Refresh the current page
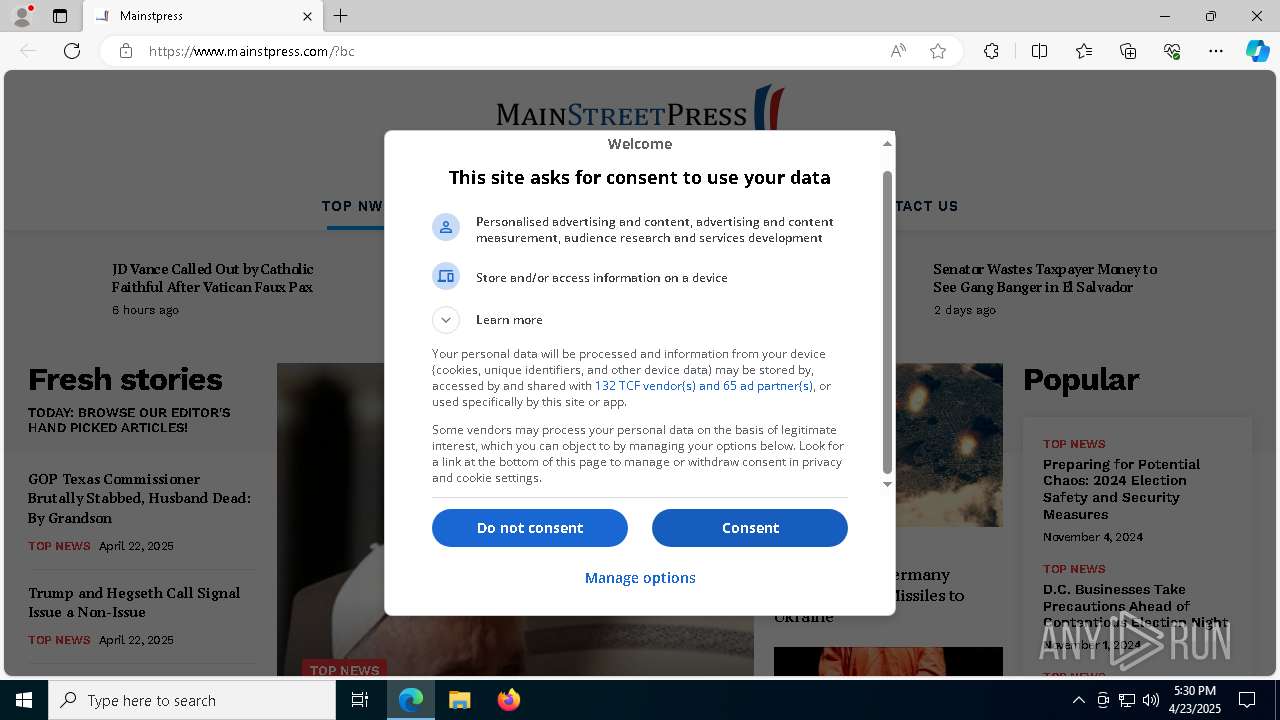1280x720 pixels. coord(72,51)
